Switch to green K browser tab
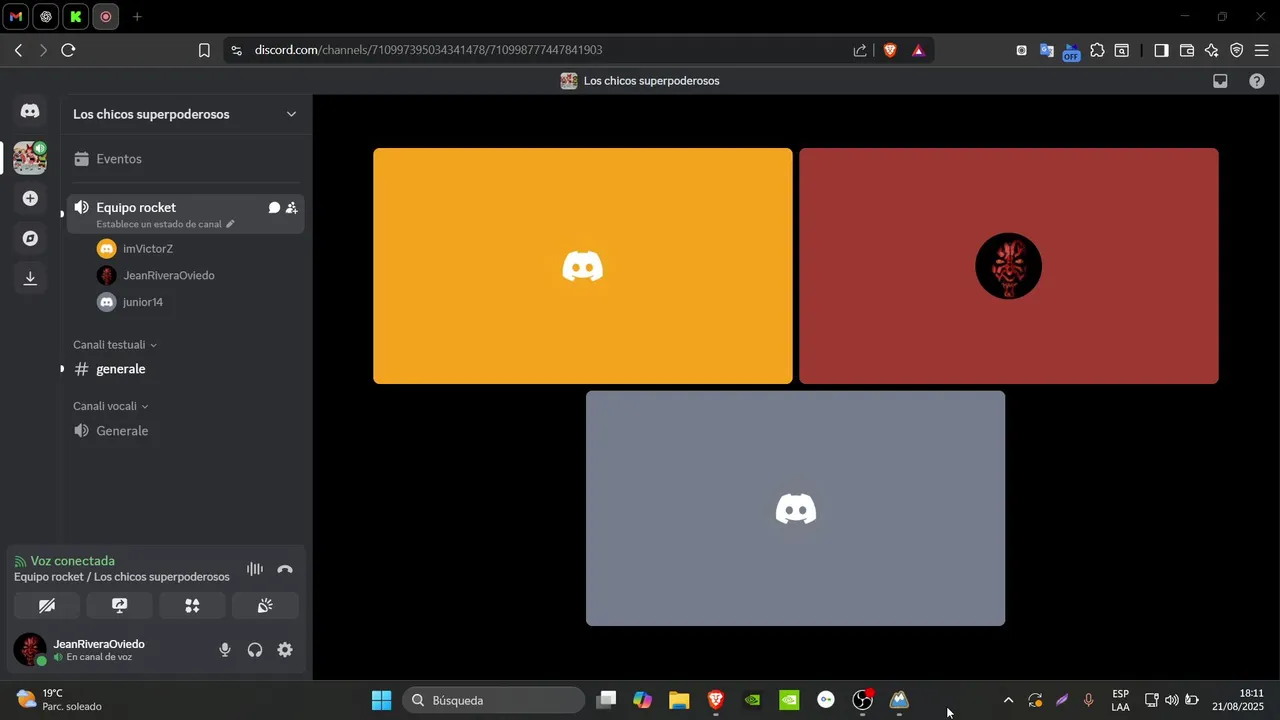 coord(75,17)
